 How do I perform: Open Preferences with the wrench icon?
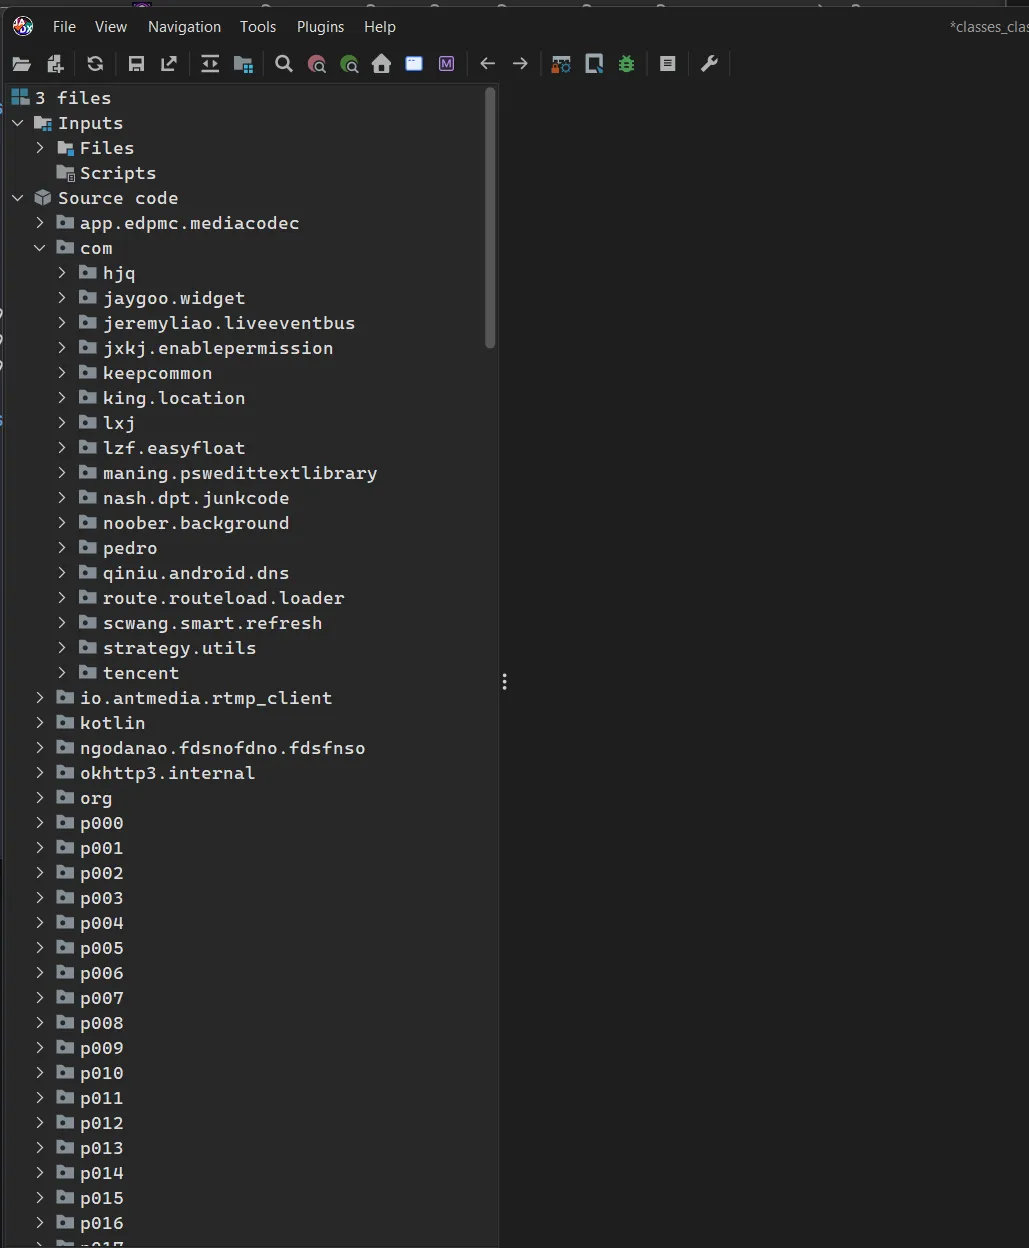coord(709,64)
